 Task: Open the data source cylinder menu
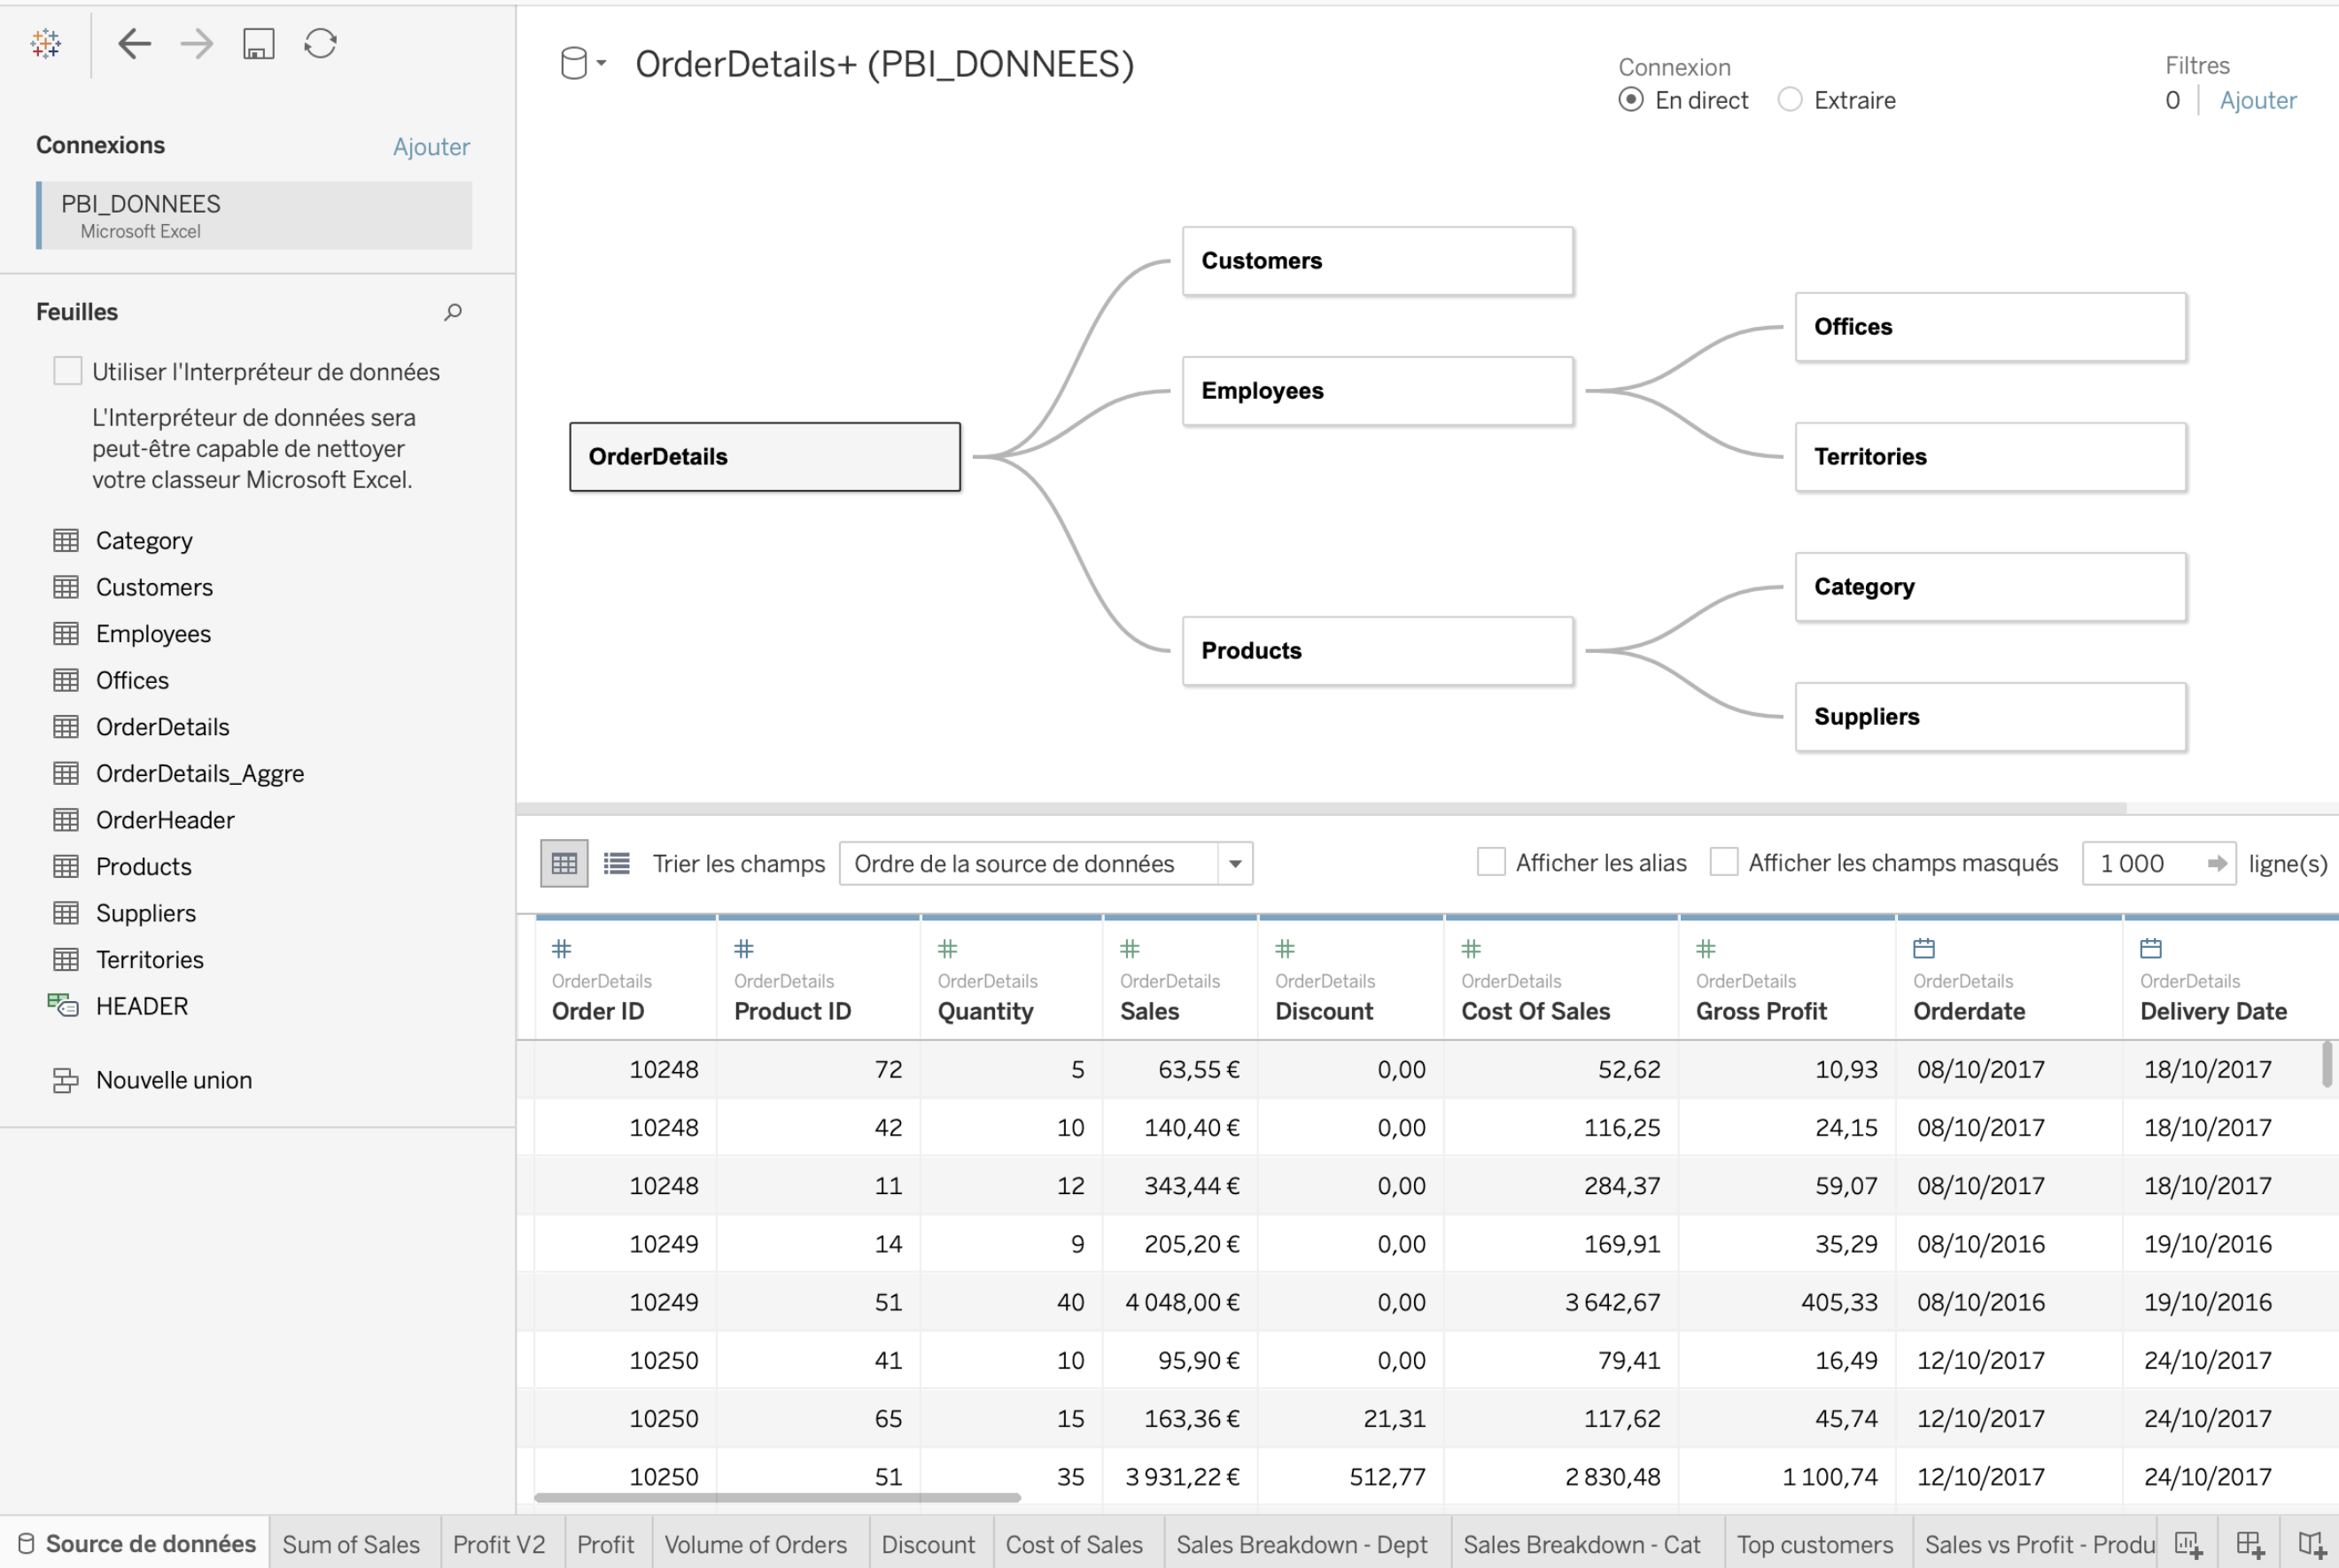[583, 64]
